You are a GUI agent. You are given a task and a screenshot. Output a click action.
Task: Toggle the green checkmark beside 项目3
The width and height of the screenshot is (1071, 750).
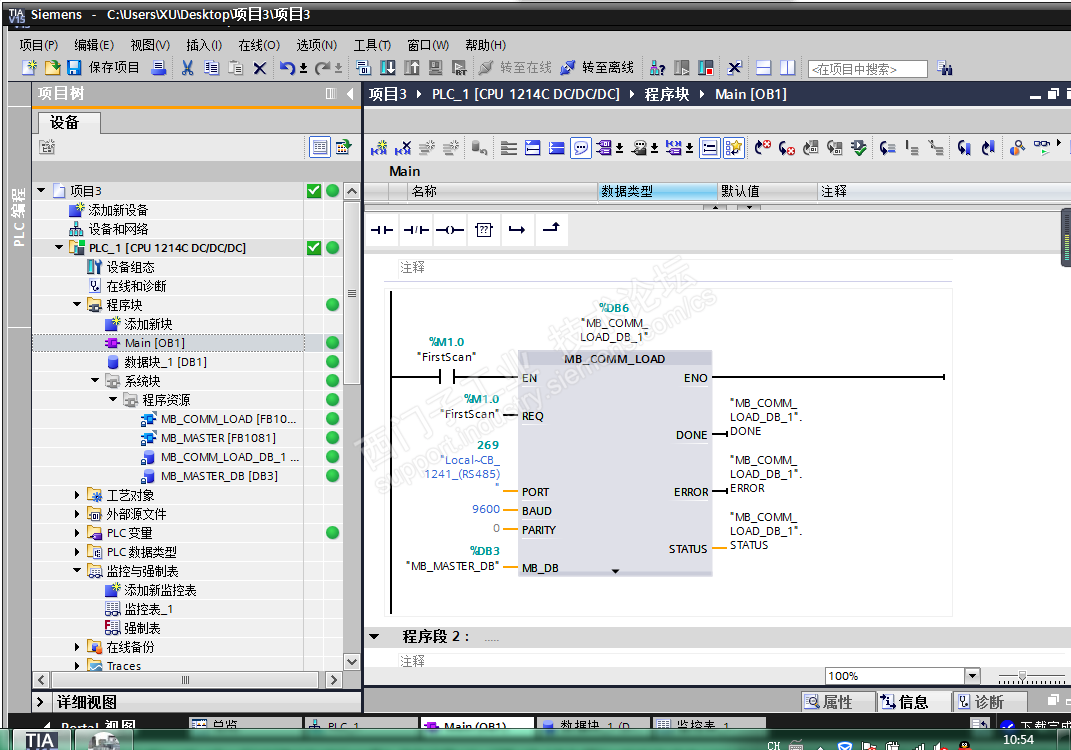[314, 191]
